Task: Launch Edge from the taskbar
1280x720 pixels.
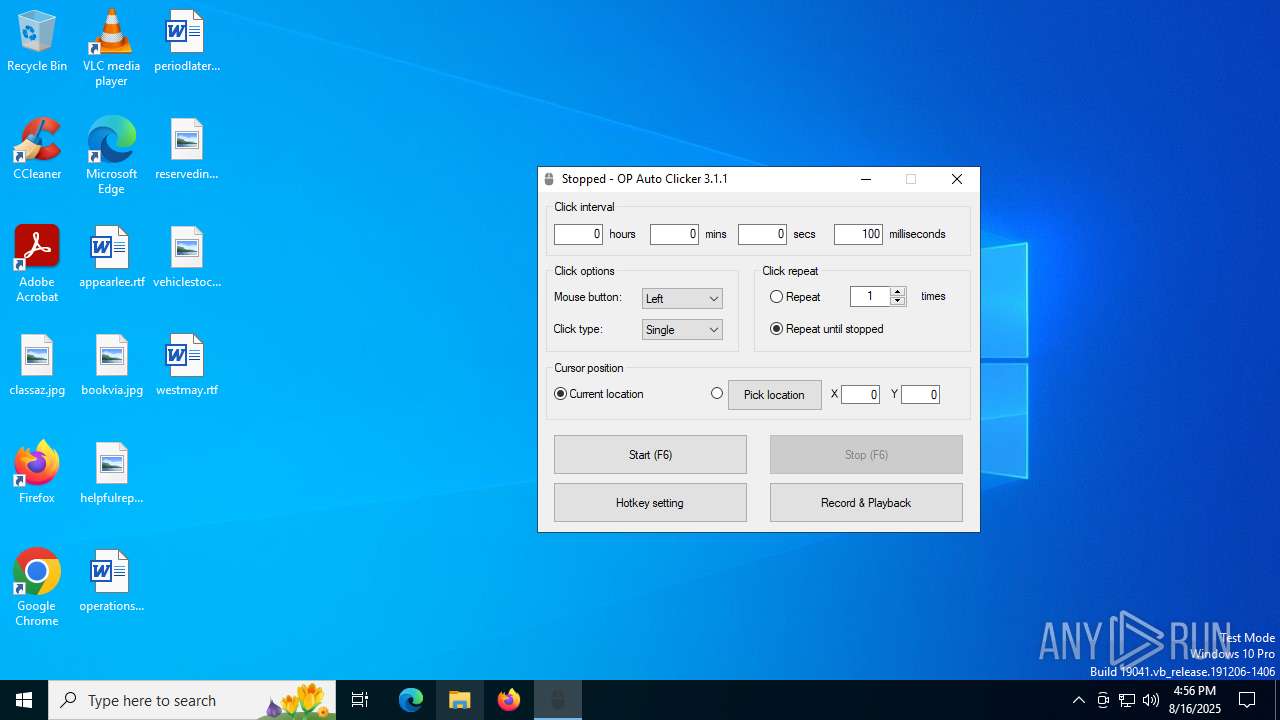Action: [x=411, y=700]
